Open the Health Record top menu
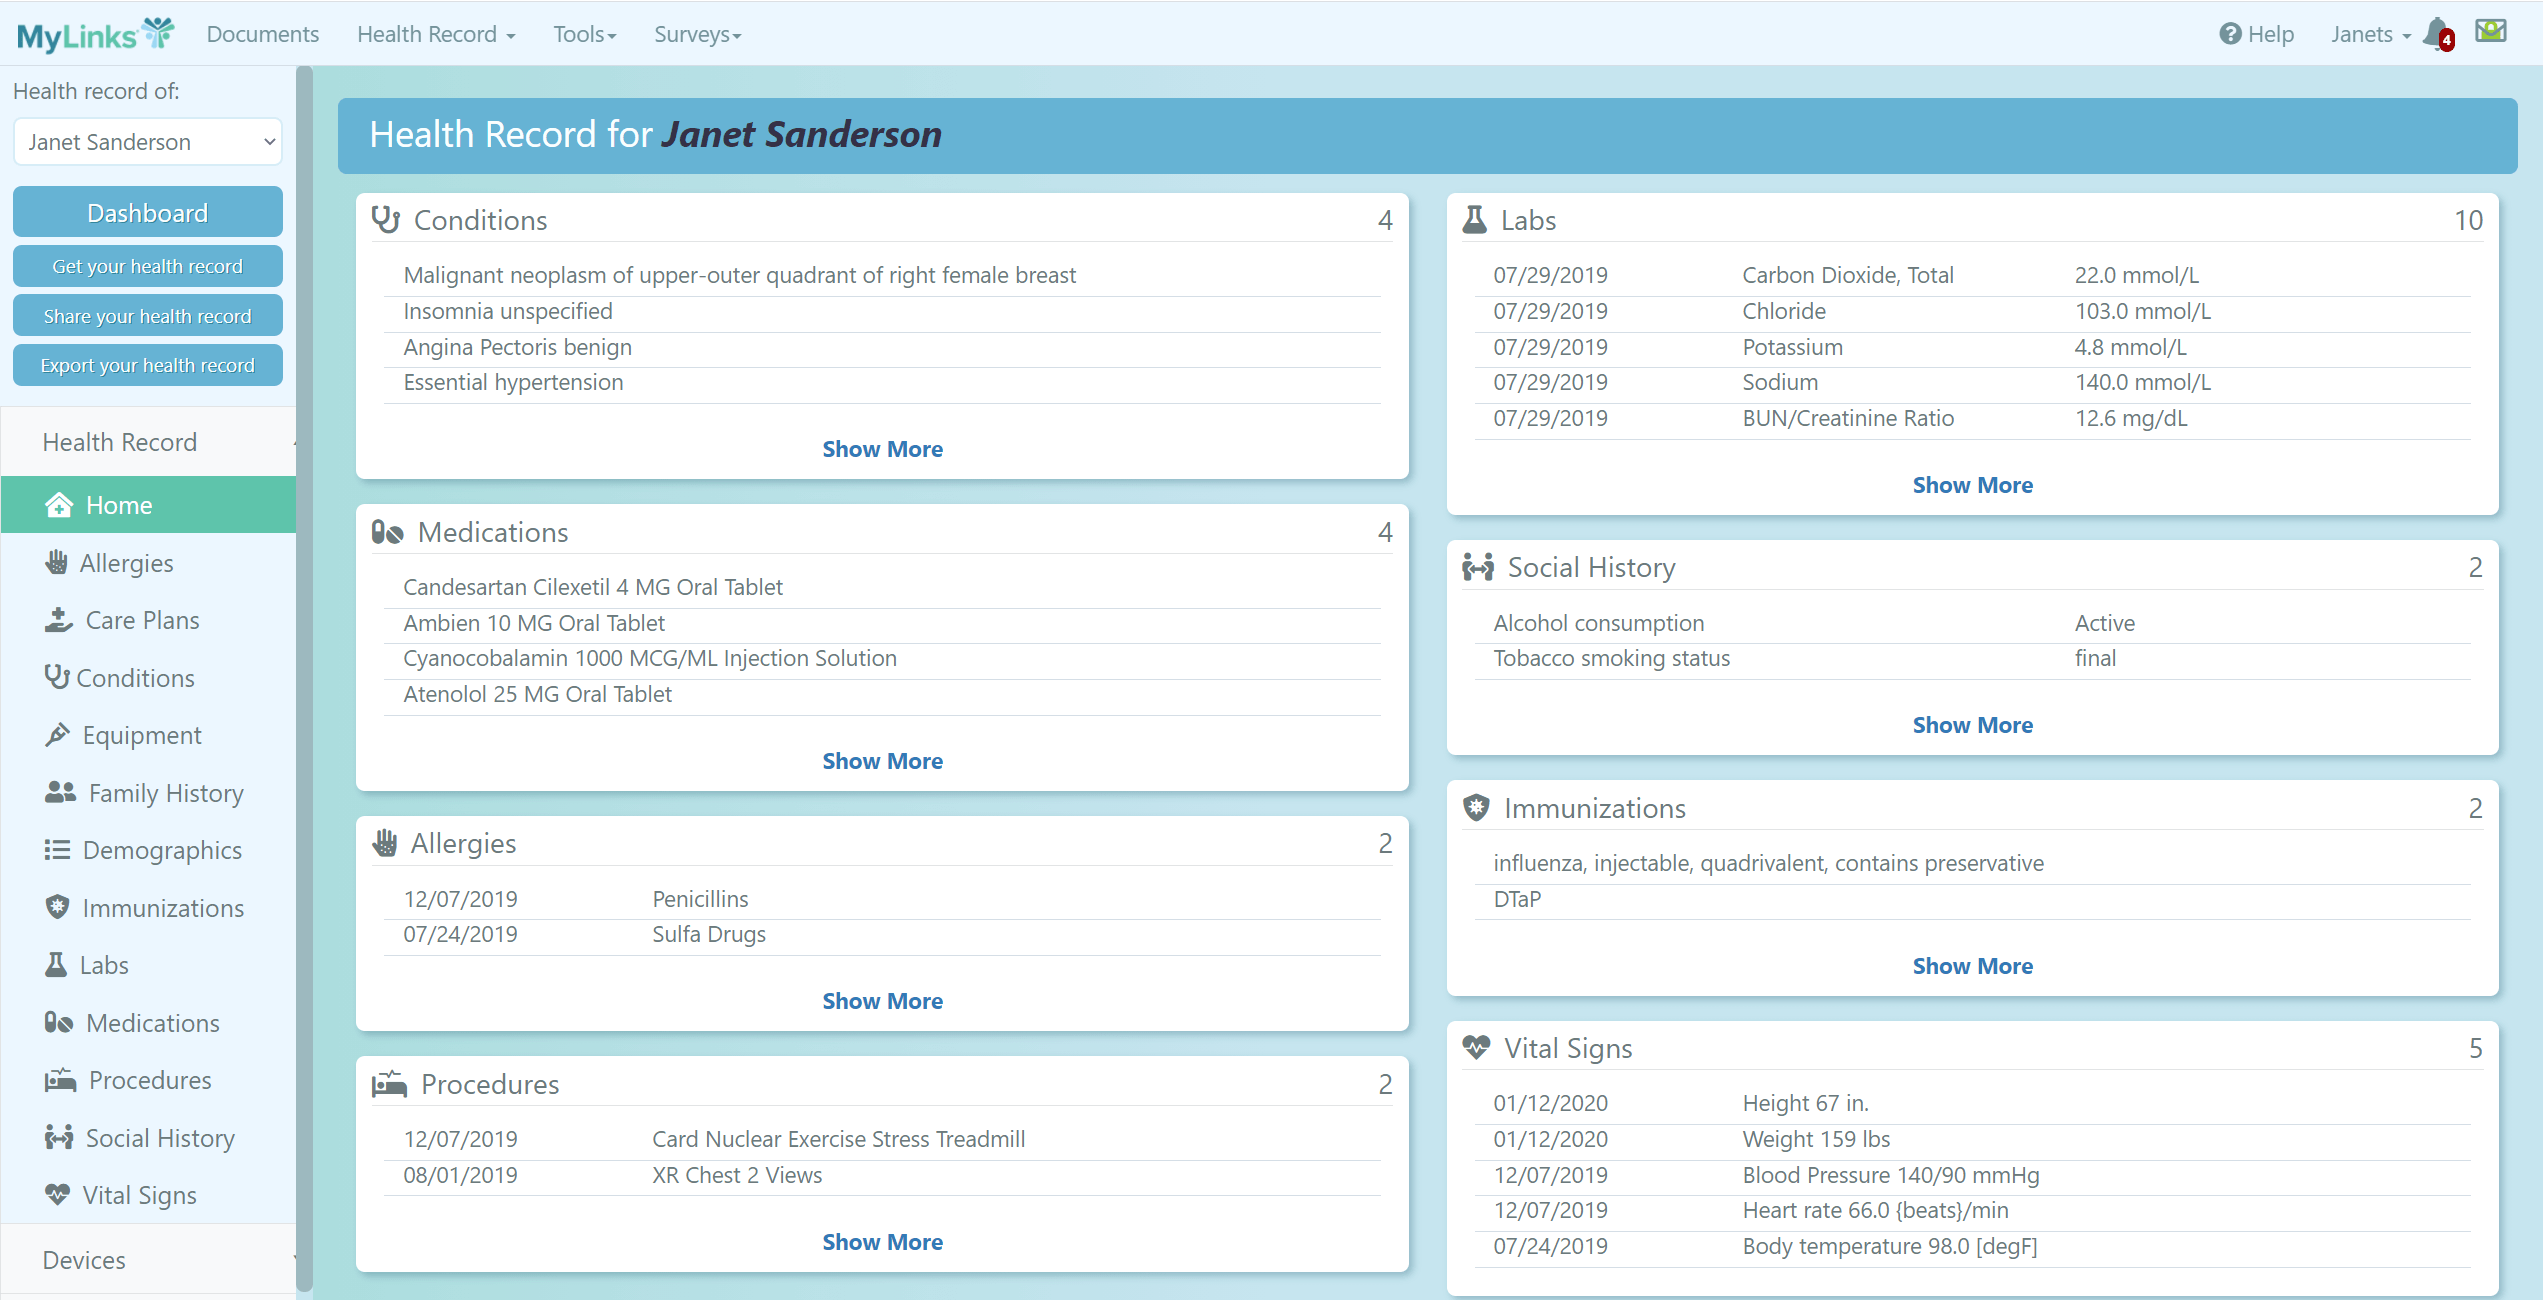The image size is (2543, 1300). coord(436,34)
